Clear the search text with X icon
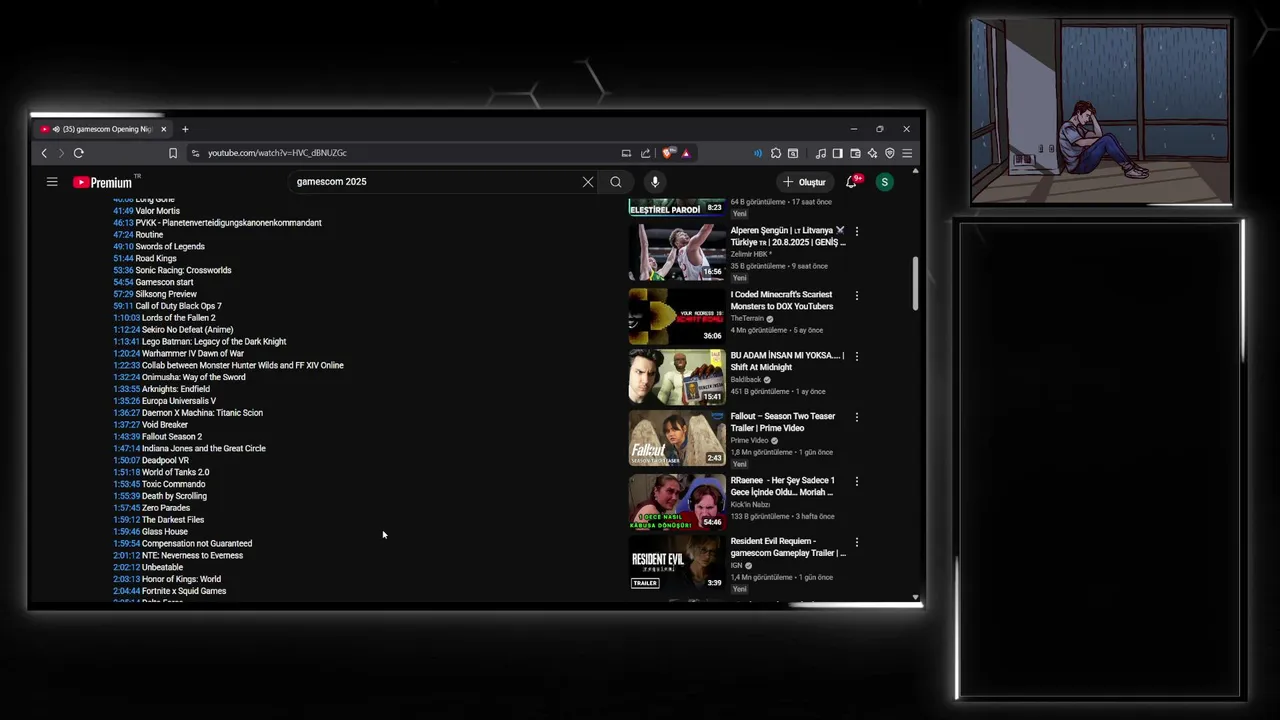Image resolution: width=1280 pixels, height=720 pixels. coord(588,182)
